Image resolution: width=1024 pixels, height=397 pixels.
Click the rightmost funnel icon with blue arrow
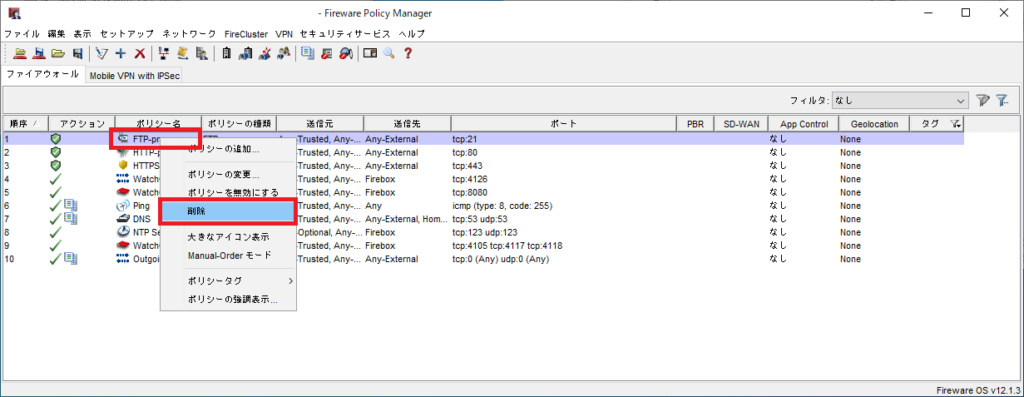coord(1002,101)
